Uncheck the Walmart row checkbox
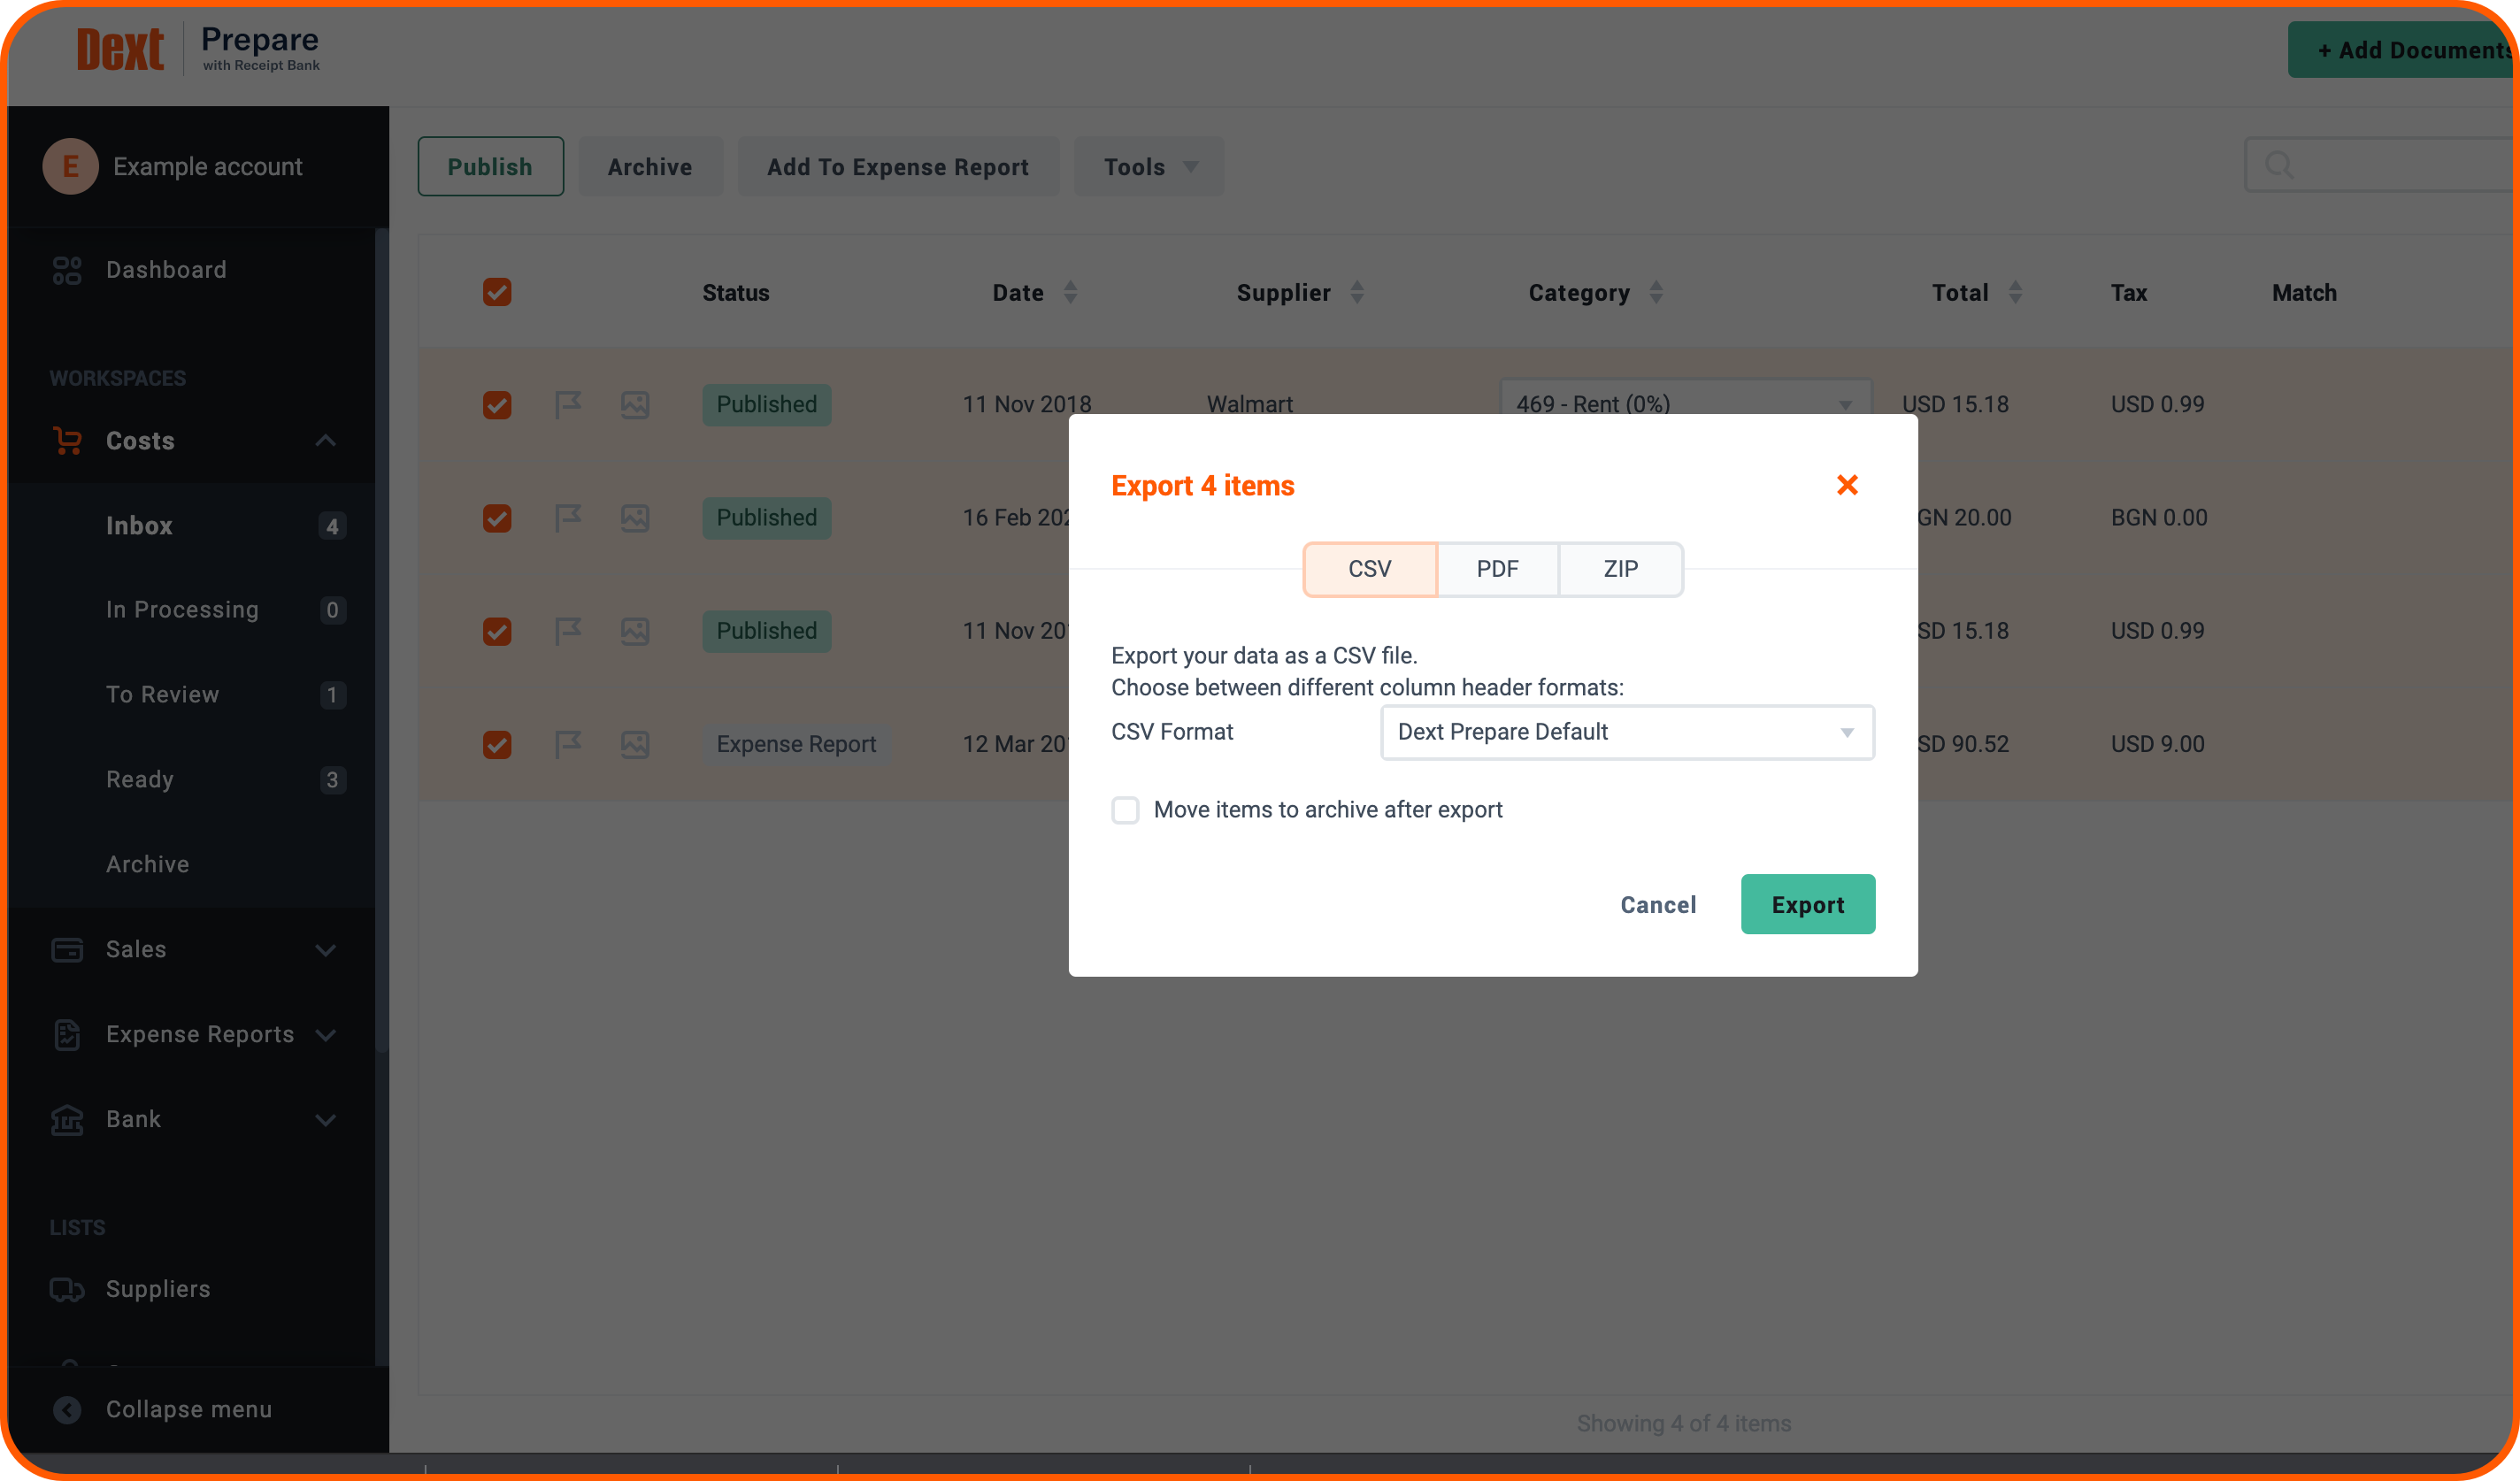This screenshot has width=2520, height=1481. point(497,403)
